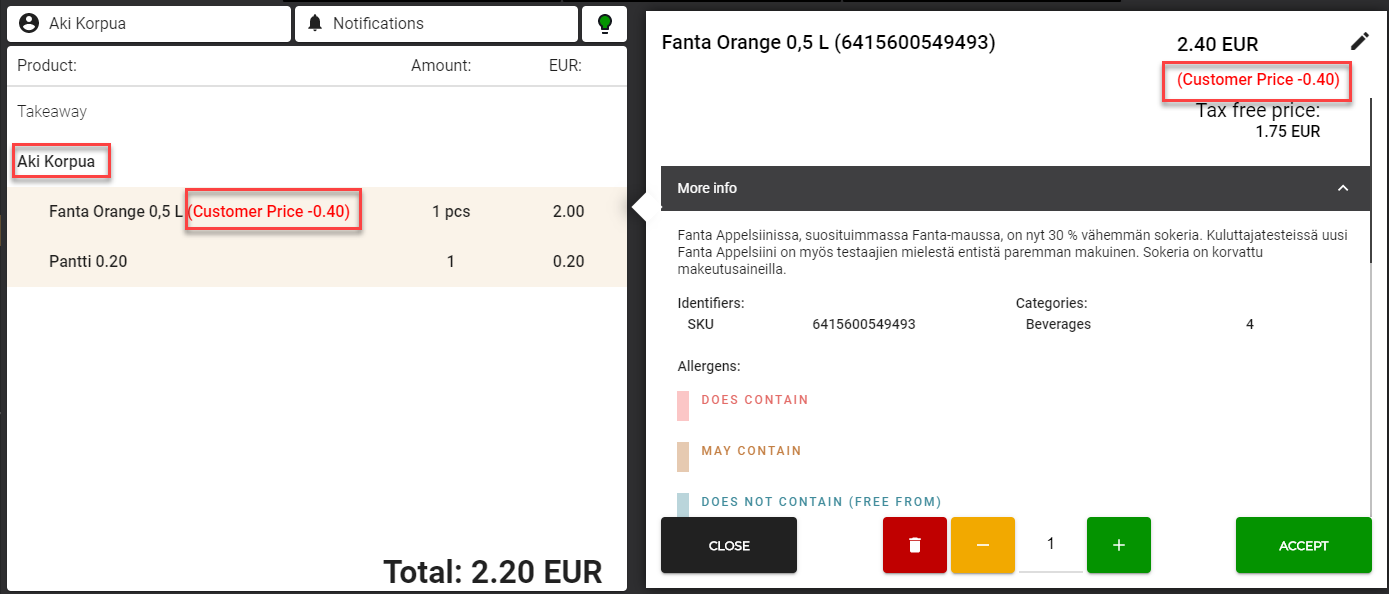Click the customer name Aki Korpua in cart
Viewport: 1389px width, 594px height.
tap(57, 161)
